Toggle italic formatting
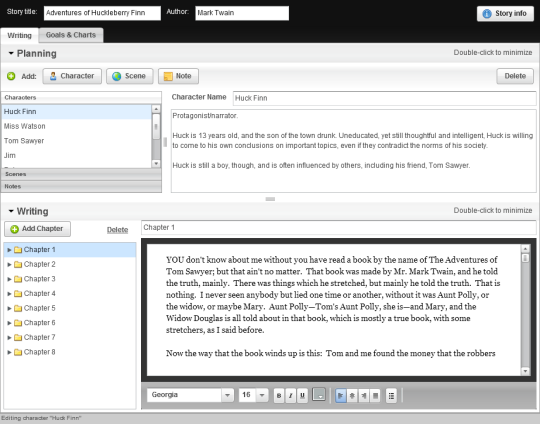Screen dimensions: 540x424 (290, 396)
